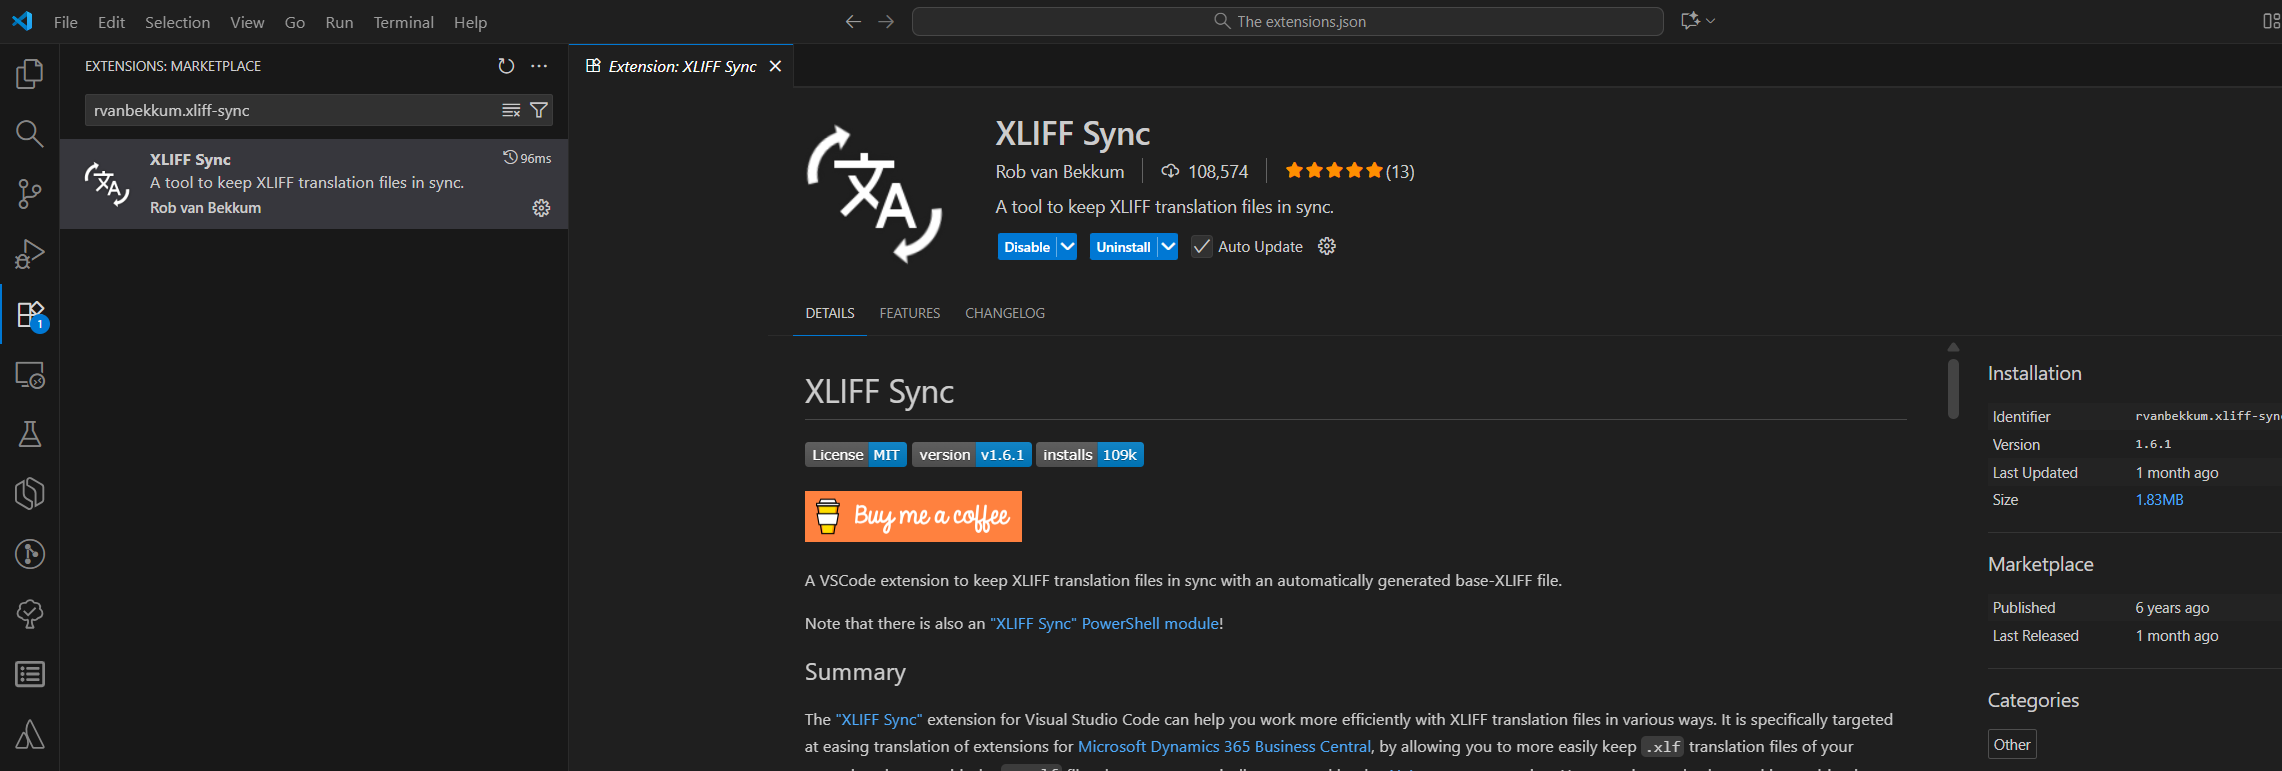Image resolution: width=2282 pixels, height=771 pixels.
Task: Open the Go menu
Action: pos(295,22)
